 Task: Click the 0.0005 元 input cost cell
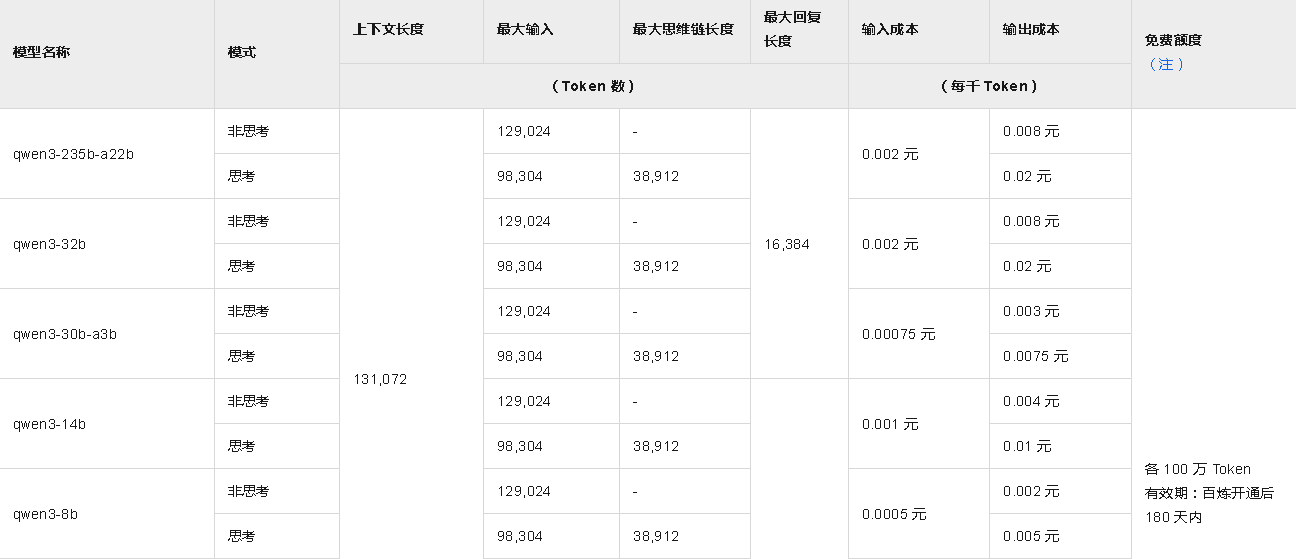[x=894, y=514]
